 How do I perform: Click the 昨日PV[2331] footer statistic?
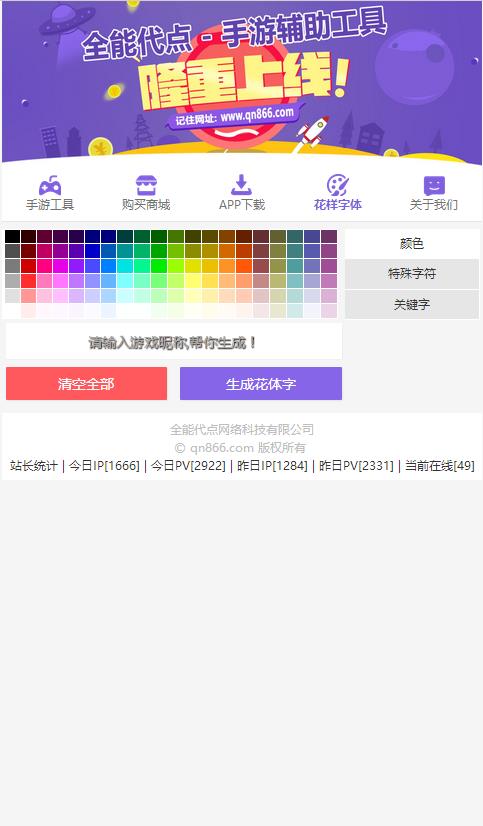[357, 466]
